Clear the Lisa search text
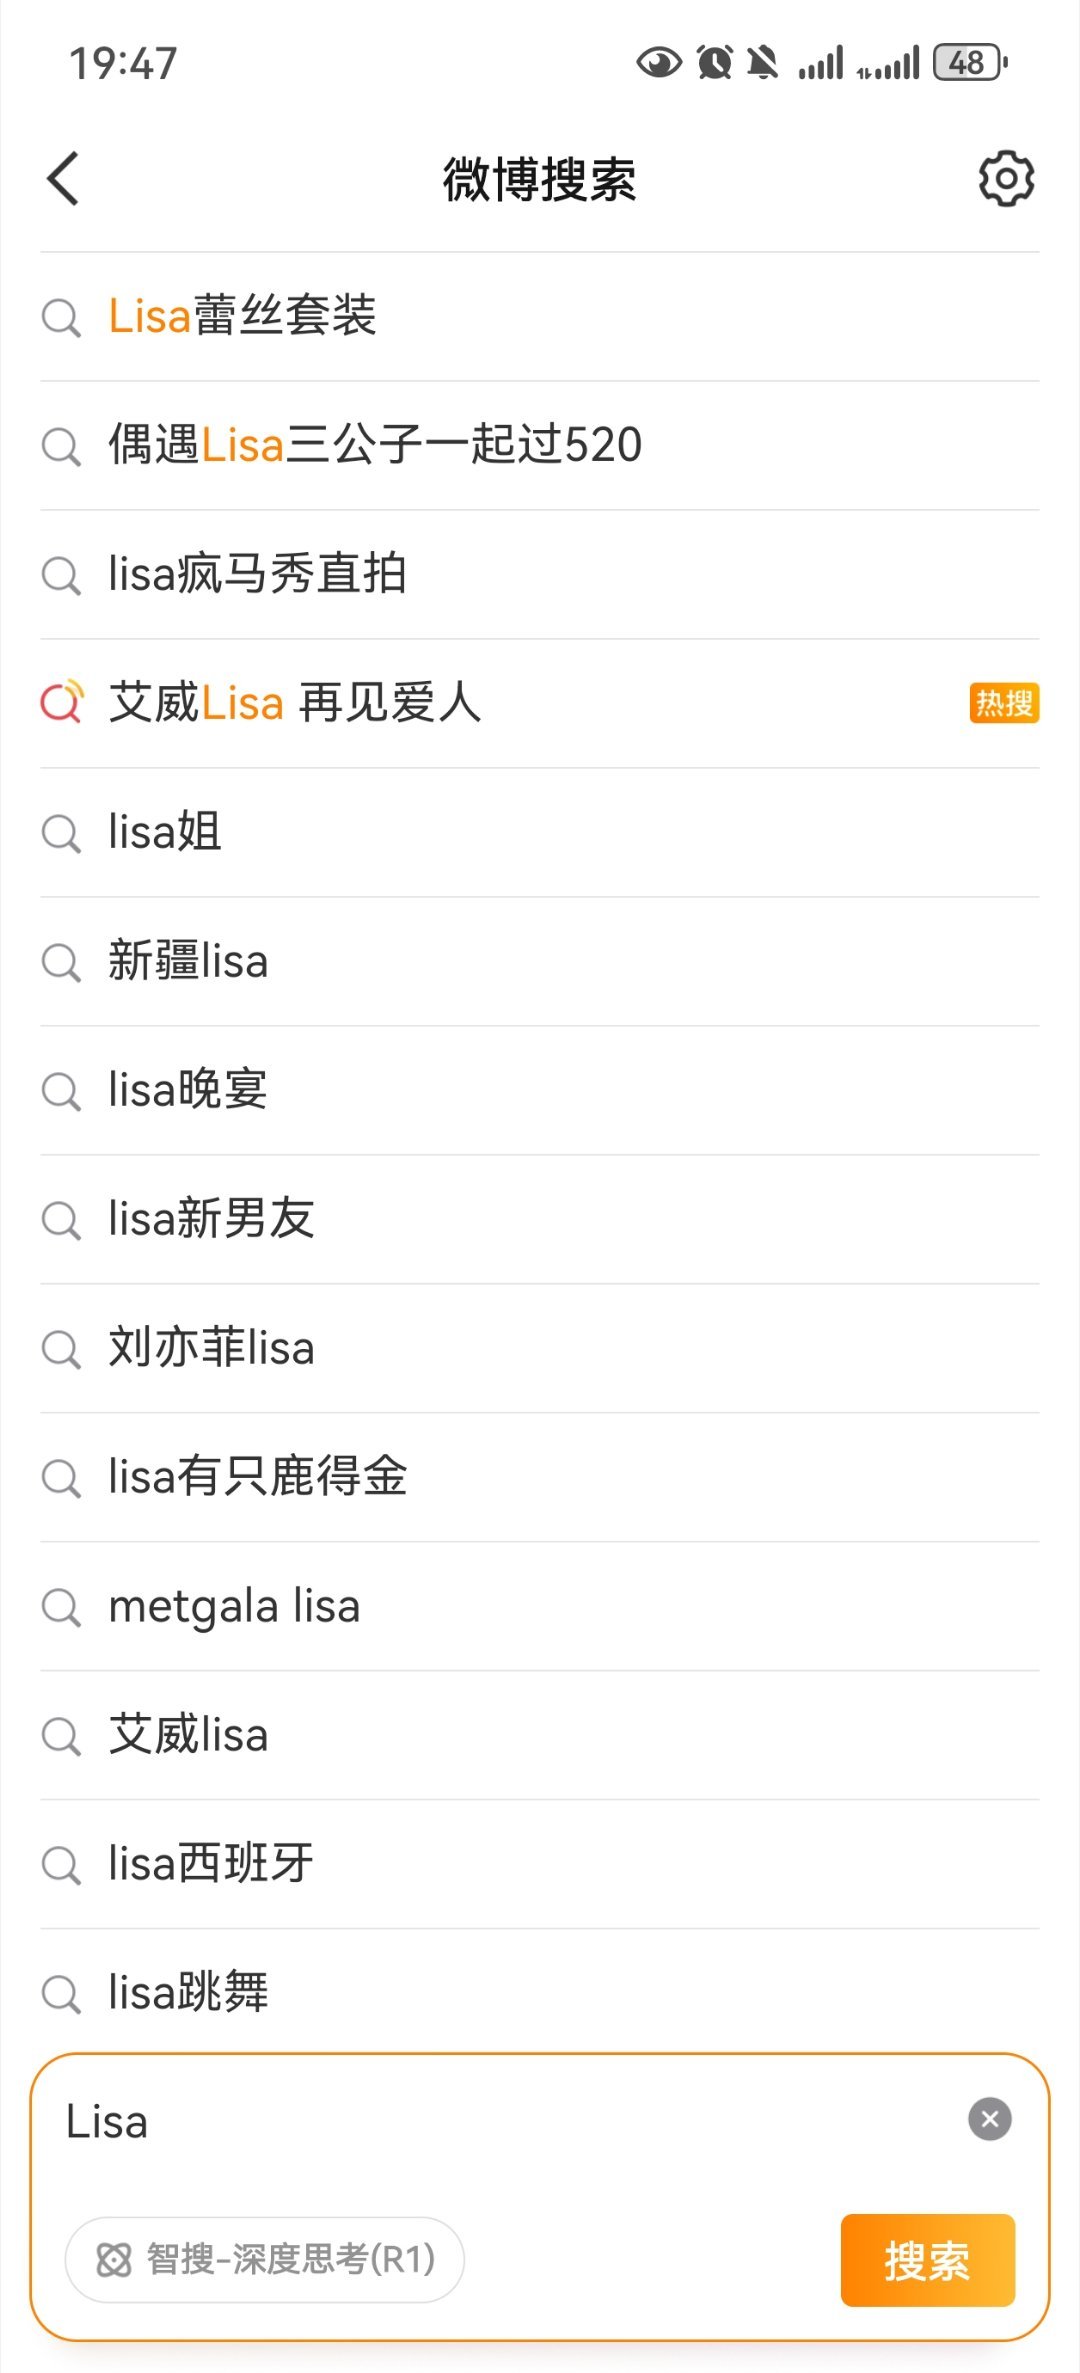 990,2118
